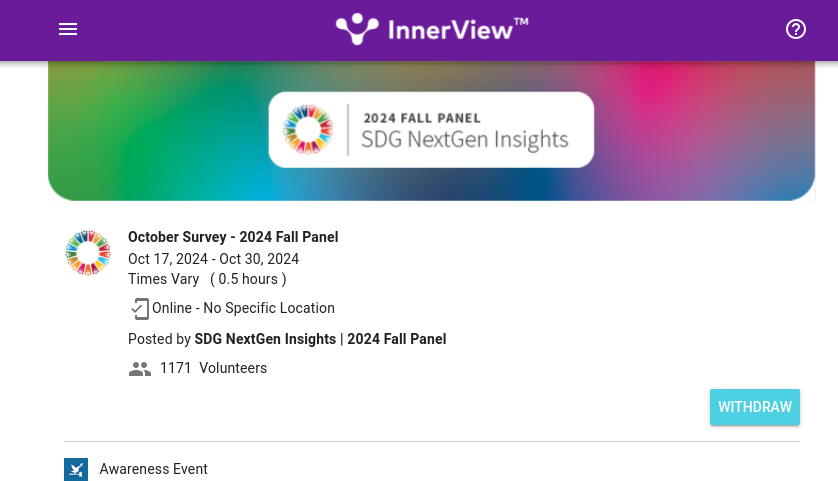Click the Online - No Specific Location text

tap(243, 308)
